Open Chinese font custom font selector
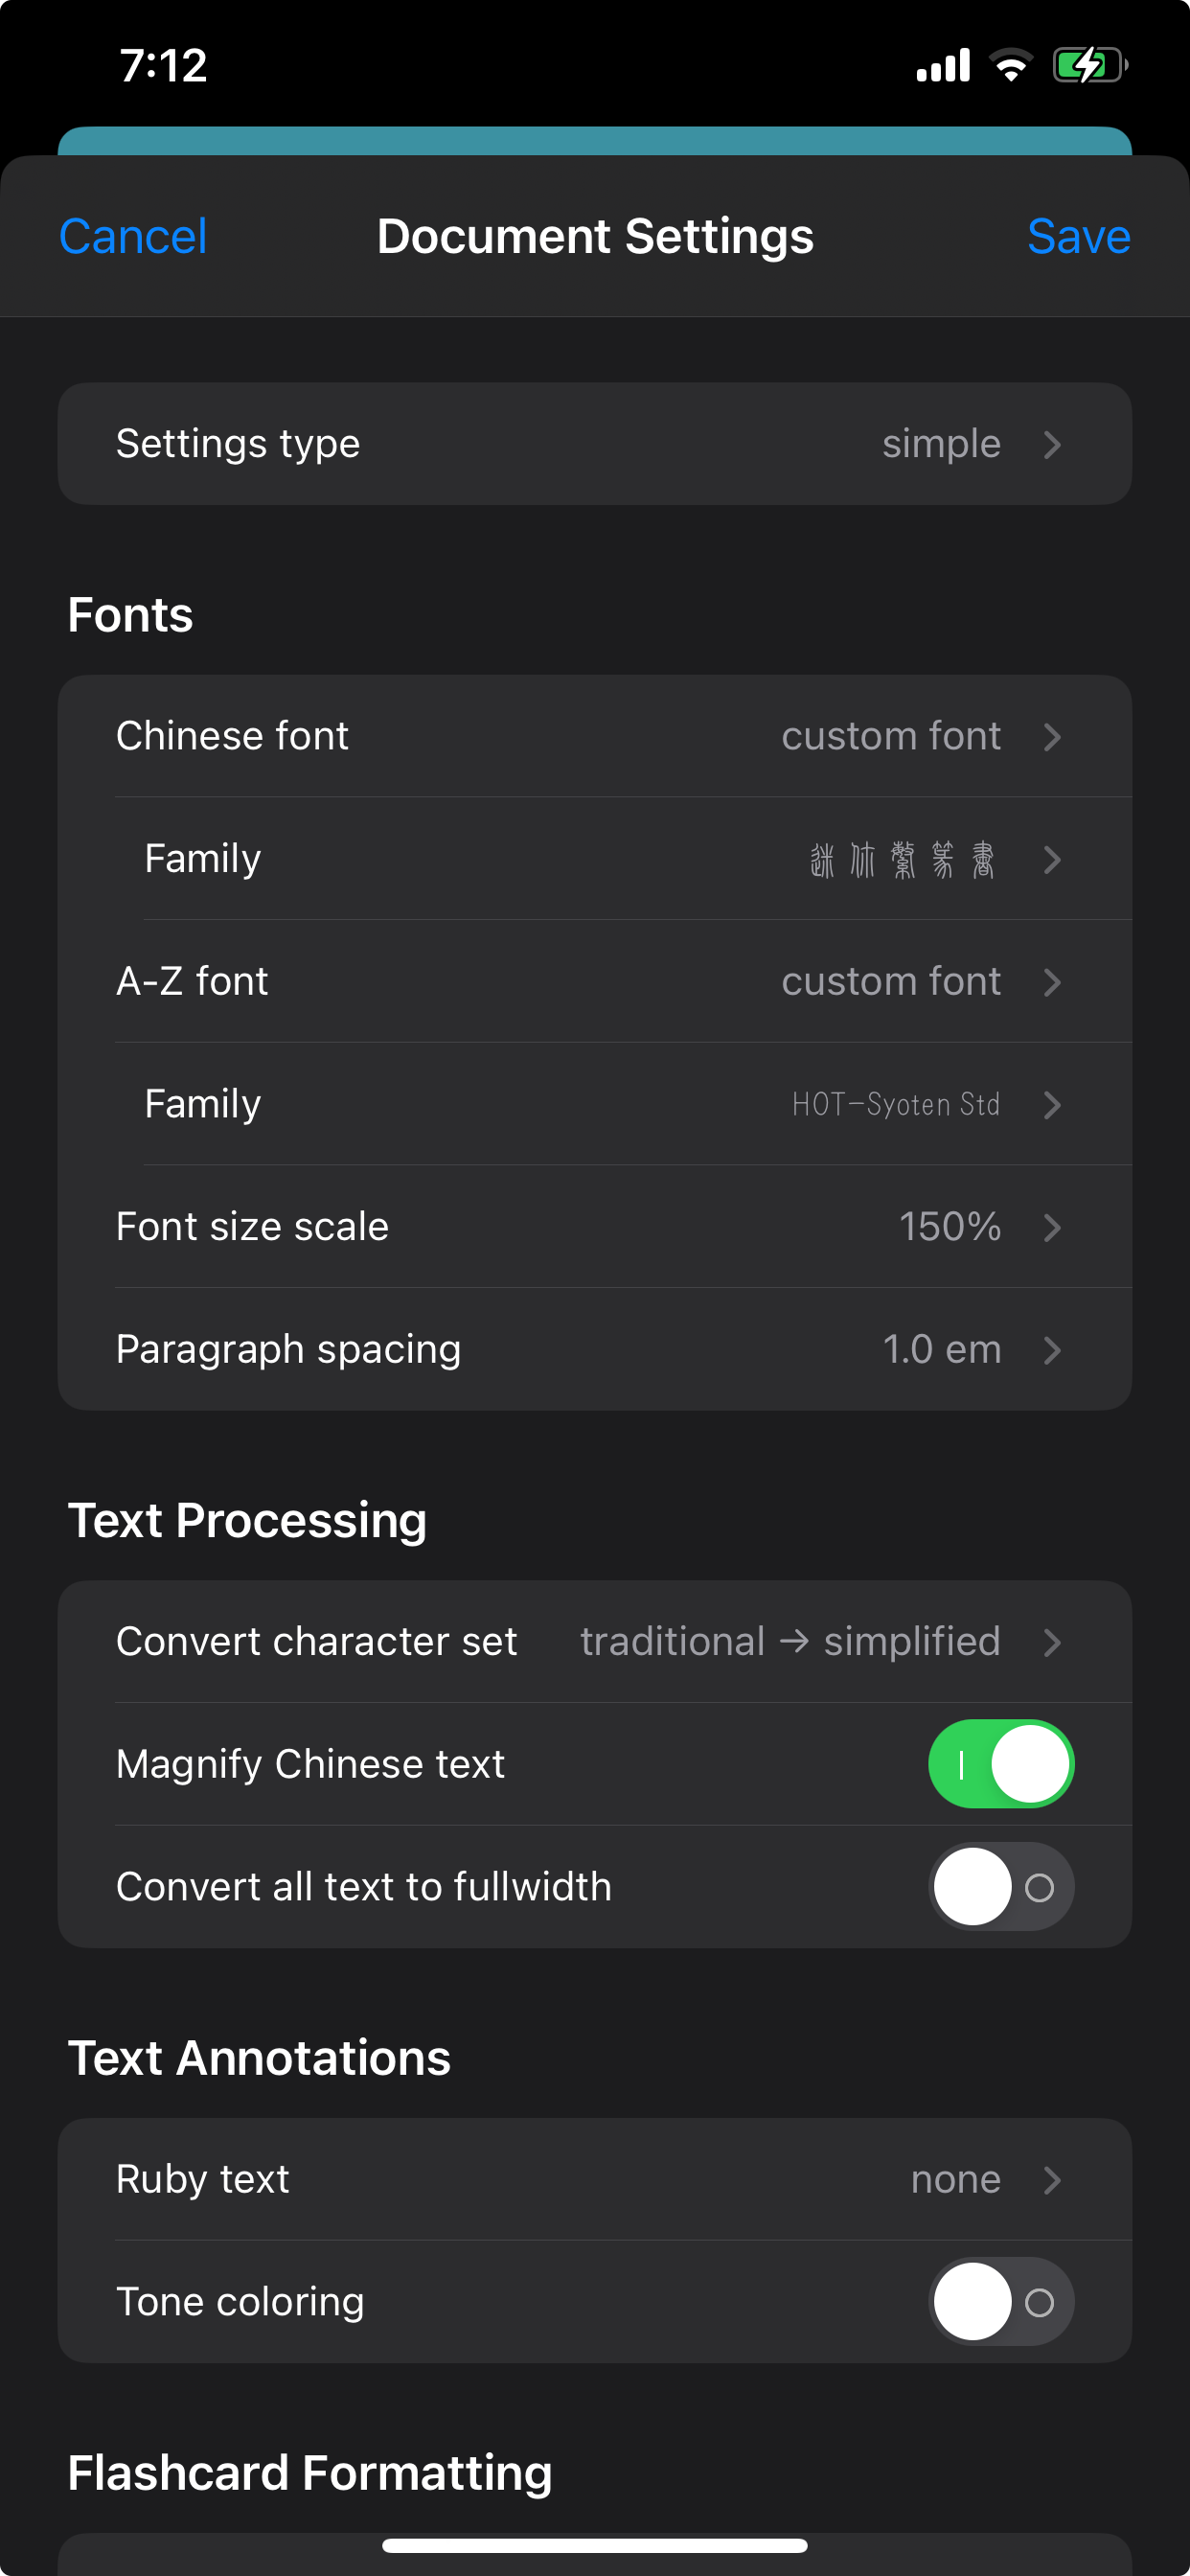Screen dimensions: 1190x2576 pyautogui.click(x=595, y=736)
